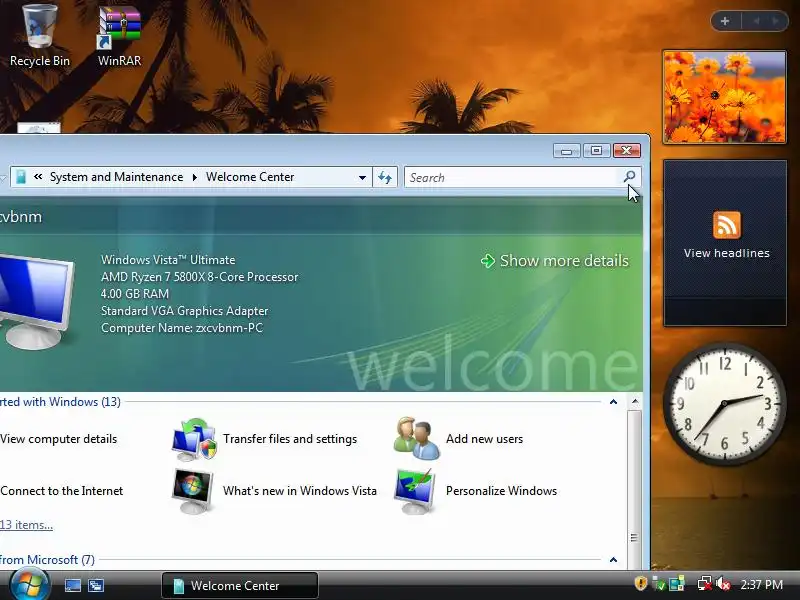Image resolution: width=800 pixels, height=600 pixels.
Task: Click the sidebar previous gadgets arrow
Action: (756, 21)
